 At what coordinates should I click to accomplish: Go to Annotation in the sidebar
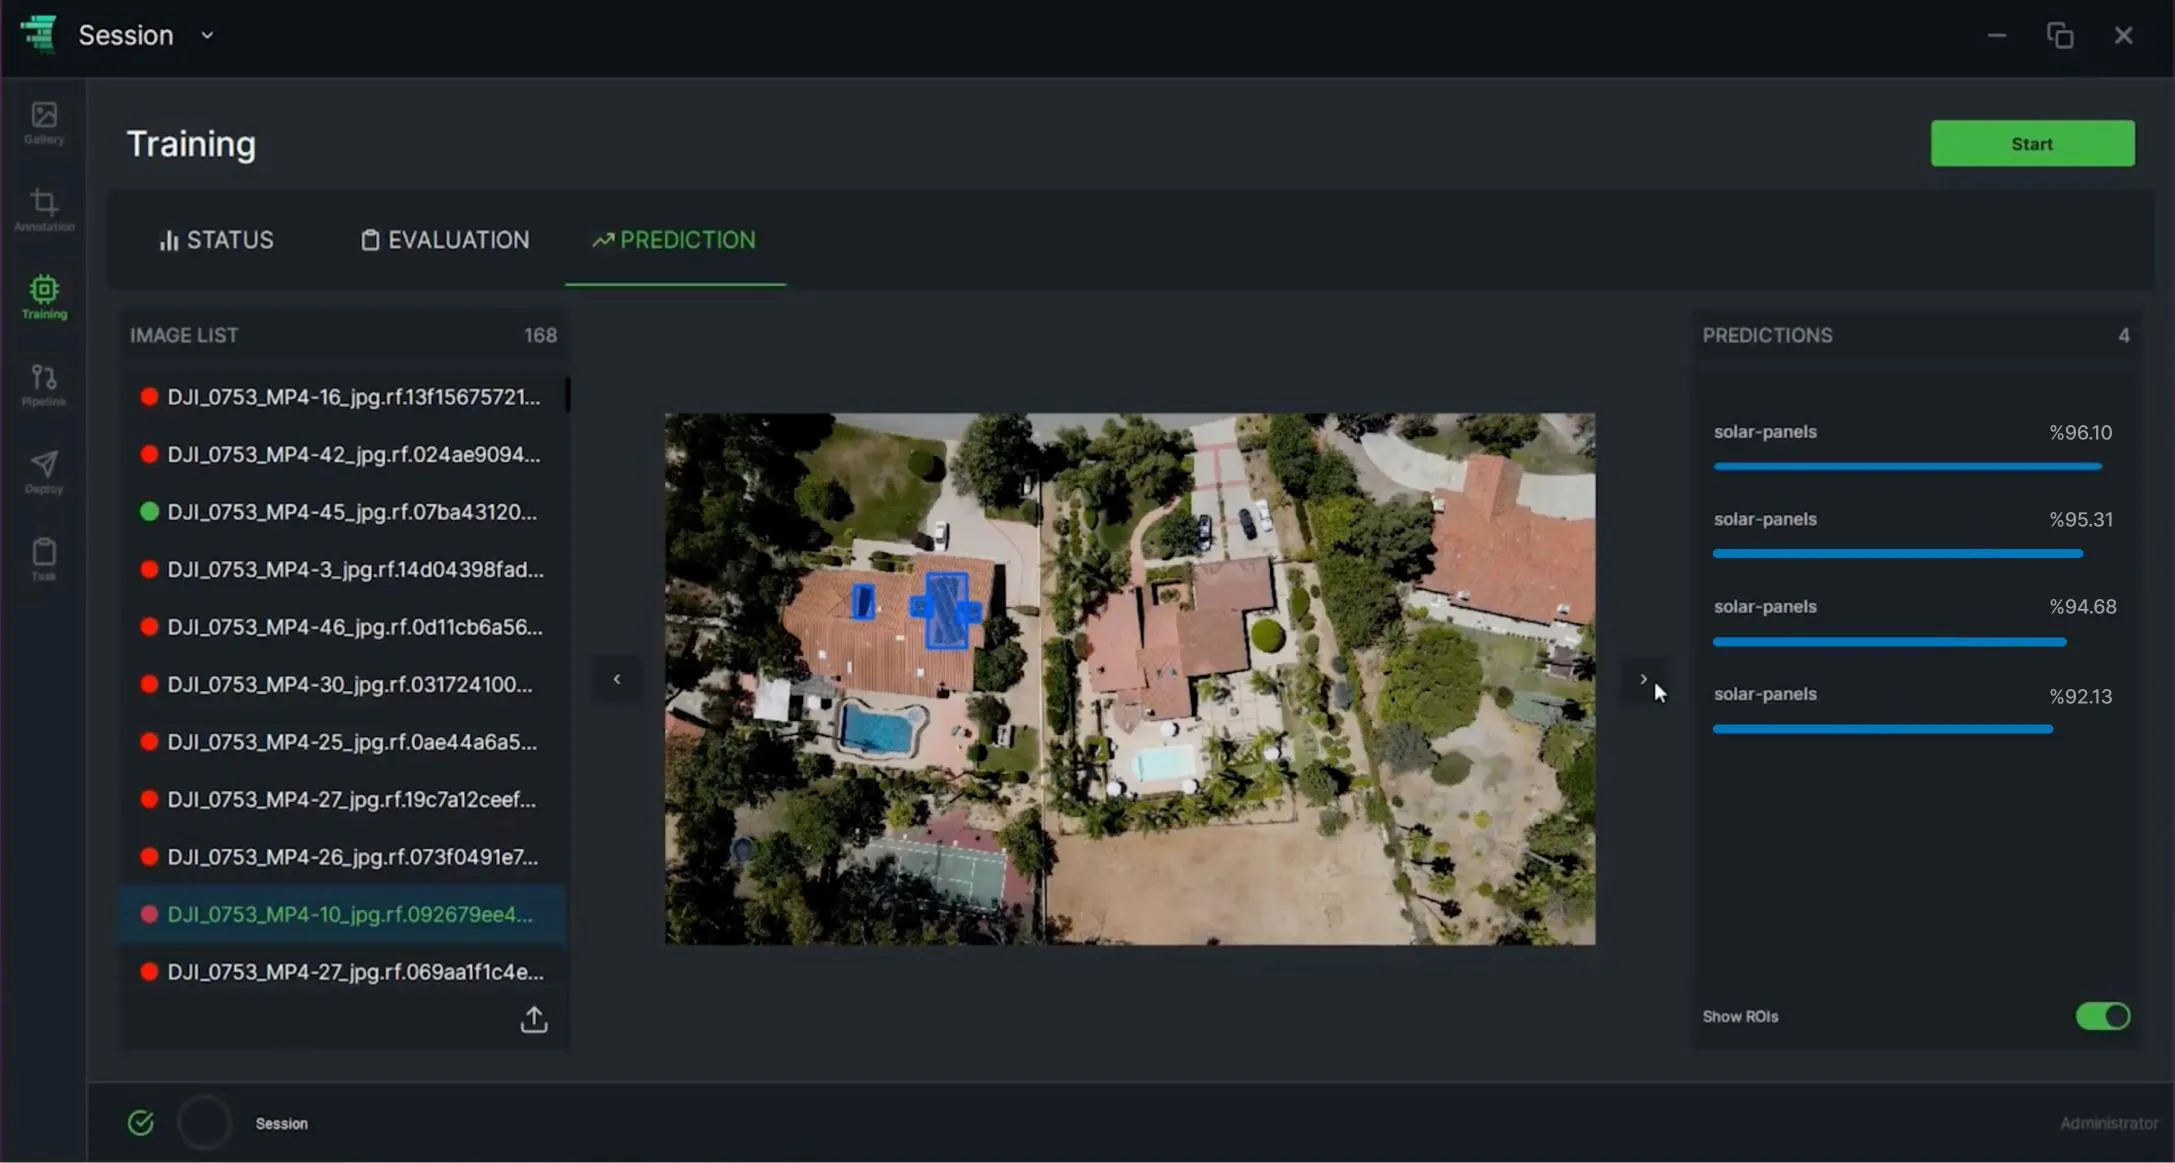(x=44, y=210)
